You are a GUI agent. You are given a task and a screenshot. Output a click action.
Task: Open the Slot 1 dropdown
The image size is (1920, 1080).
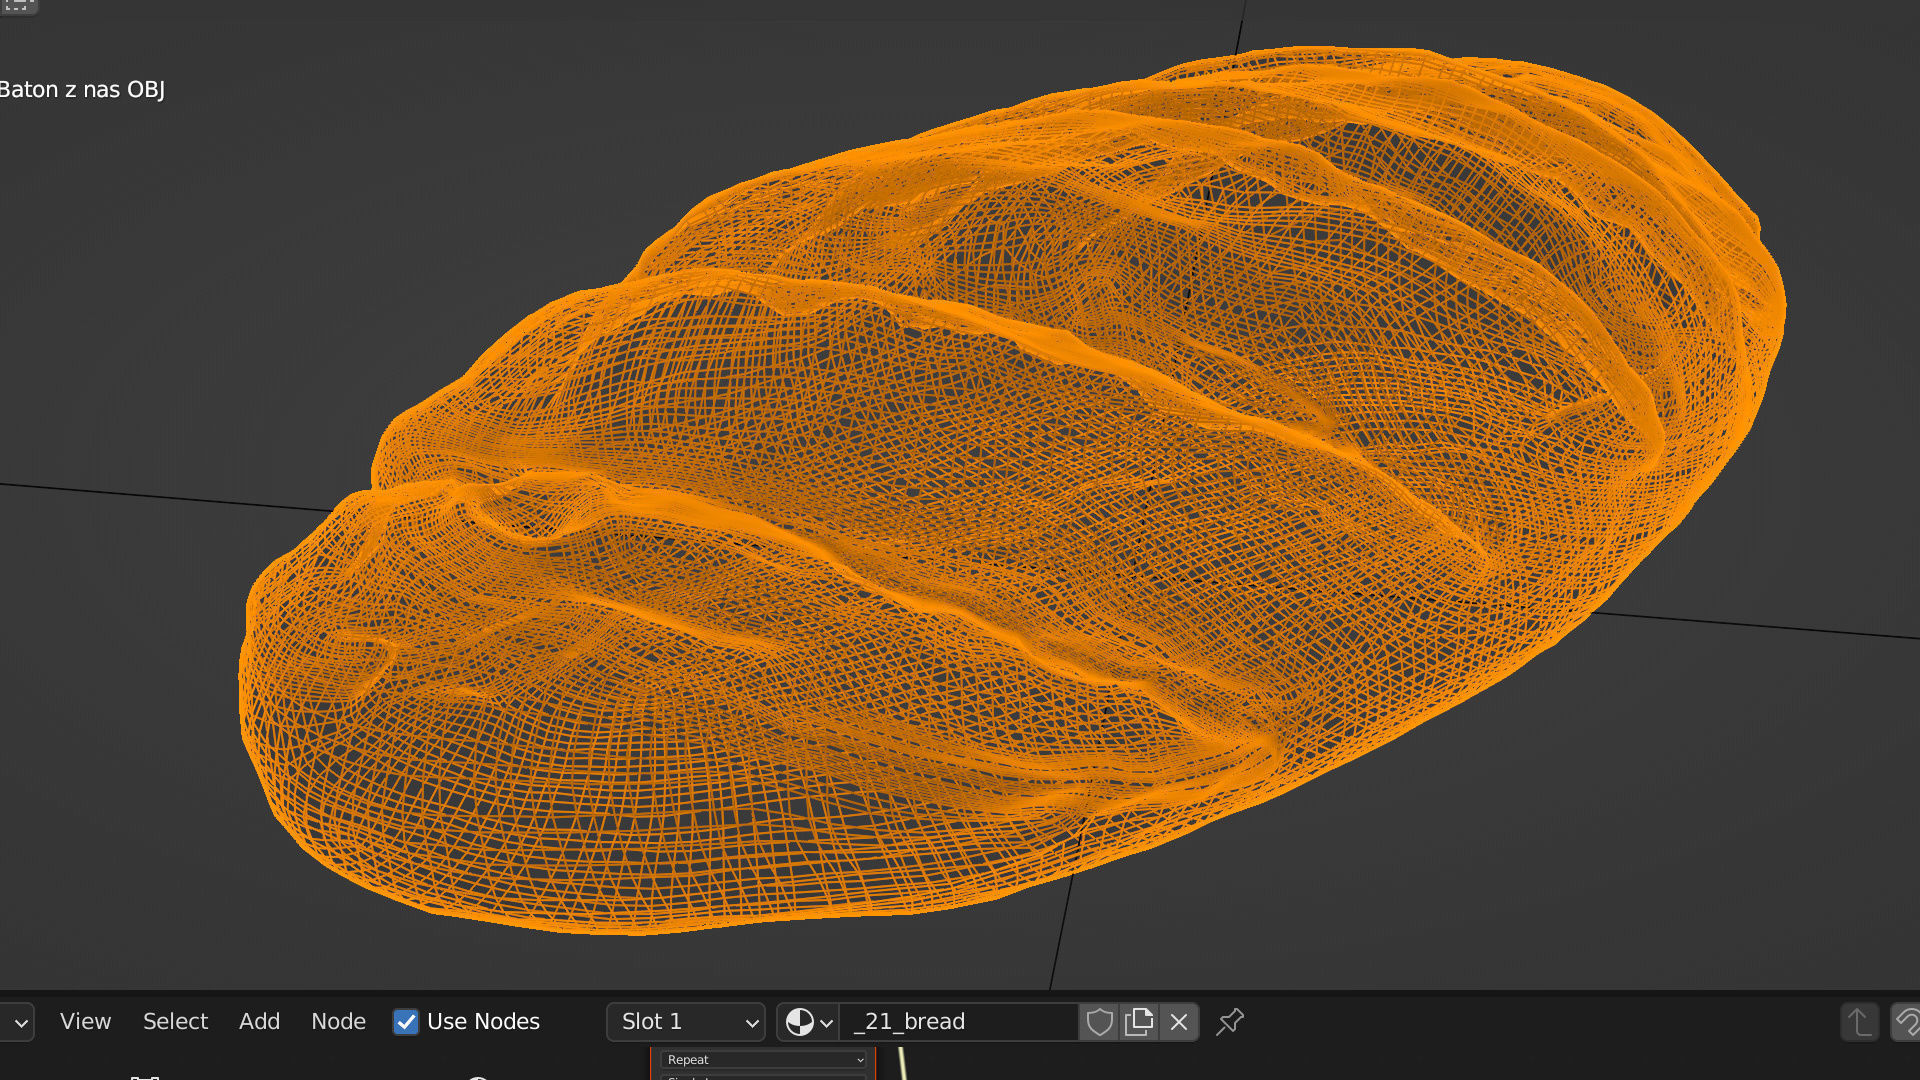point(686,1022)
